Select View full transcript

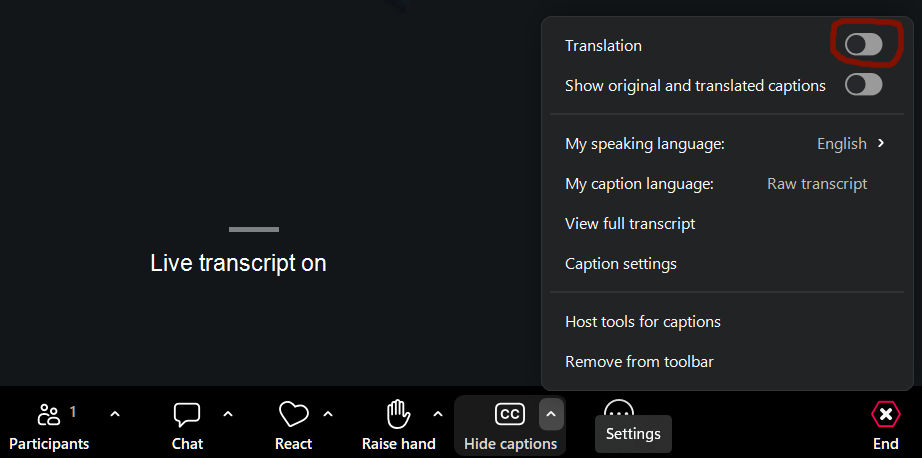point(630,224)
